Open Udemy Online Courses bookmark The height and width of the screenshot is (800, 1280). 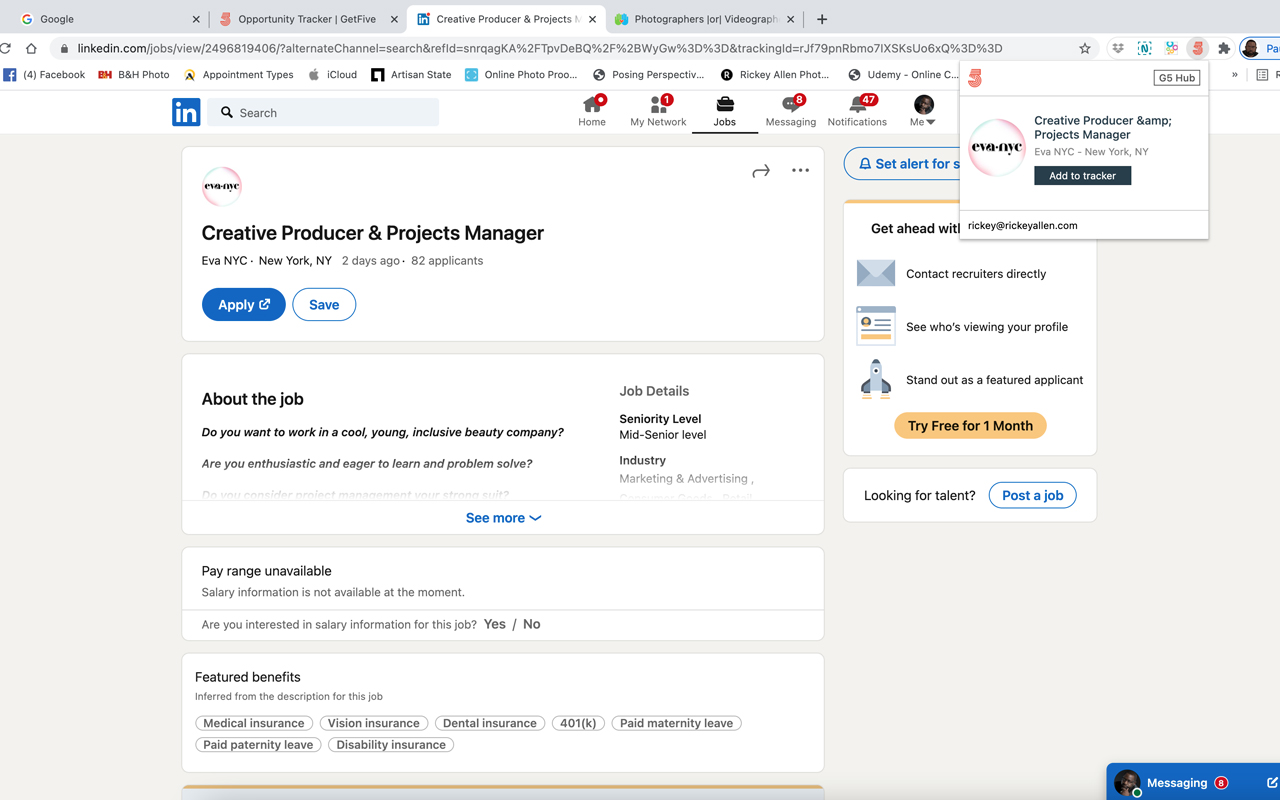coord(903,74)
